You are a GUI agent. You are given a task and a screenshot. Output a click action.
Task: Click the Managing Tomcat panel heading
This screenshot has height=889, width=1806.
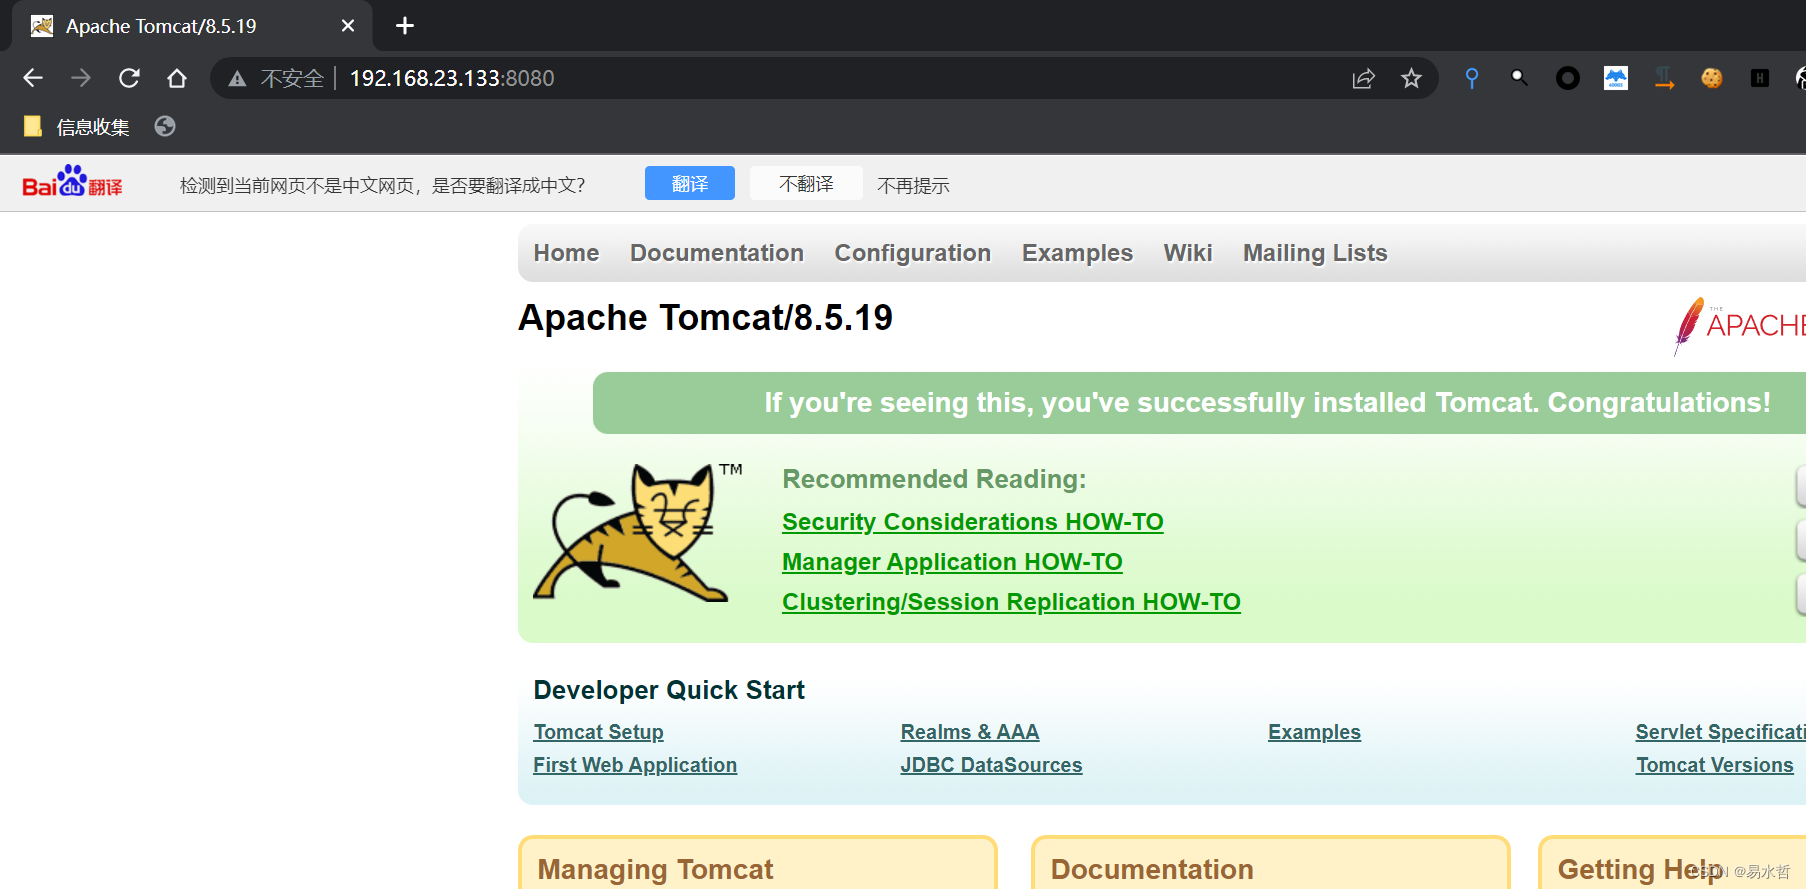[x=655, y=869]
